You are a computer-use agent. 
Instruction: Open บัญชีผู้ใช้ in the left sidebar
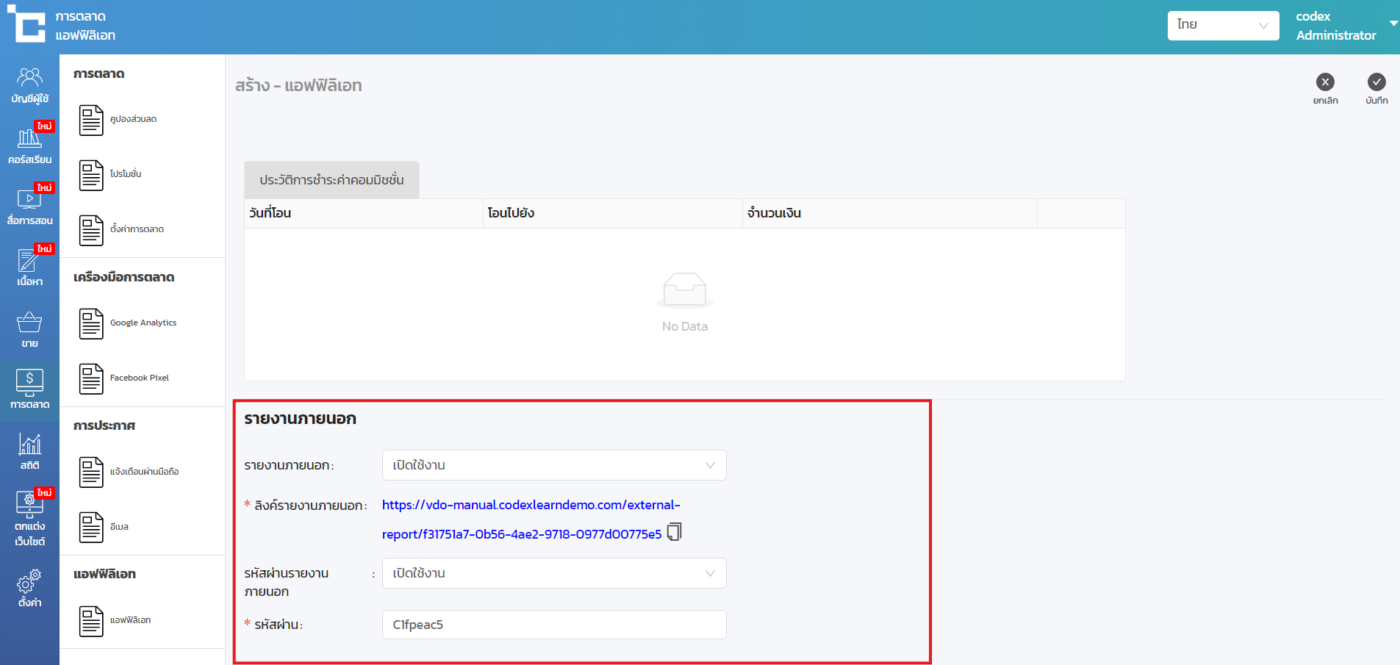click(x=29, y=85)
